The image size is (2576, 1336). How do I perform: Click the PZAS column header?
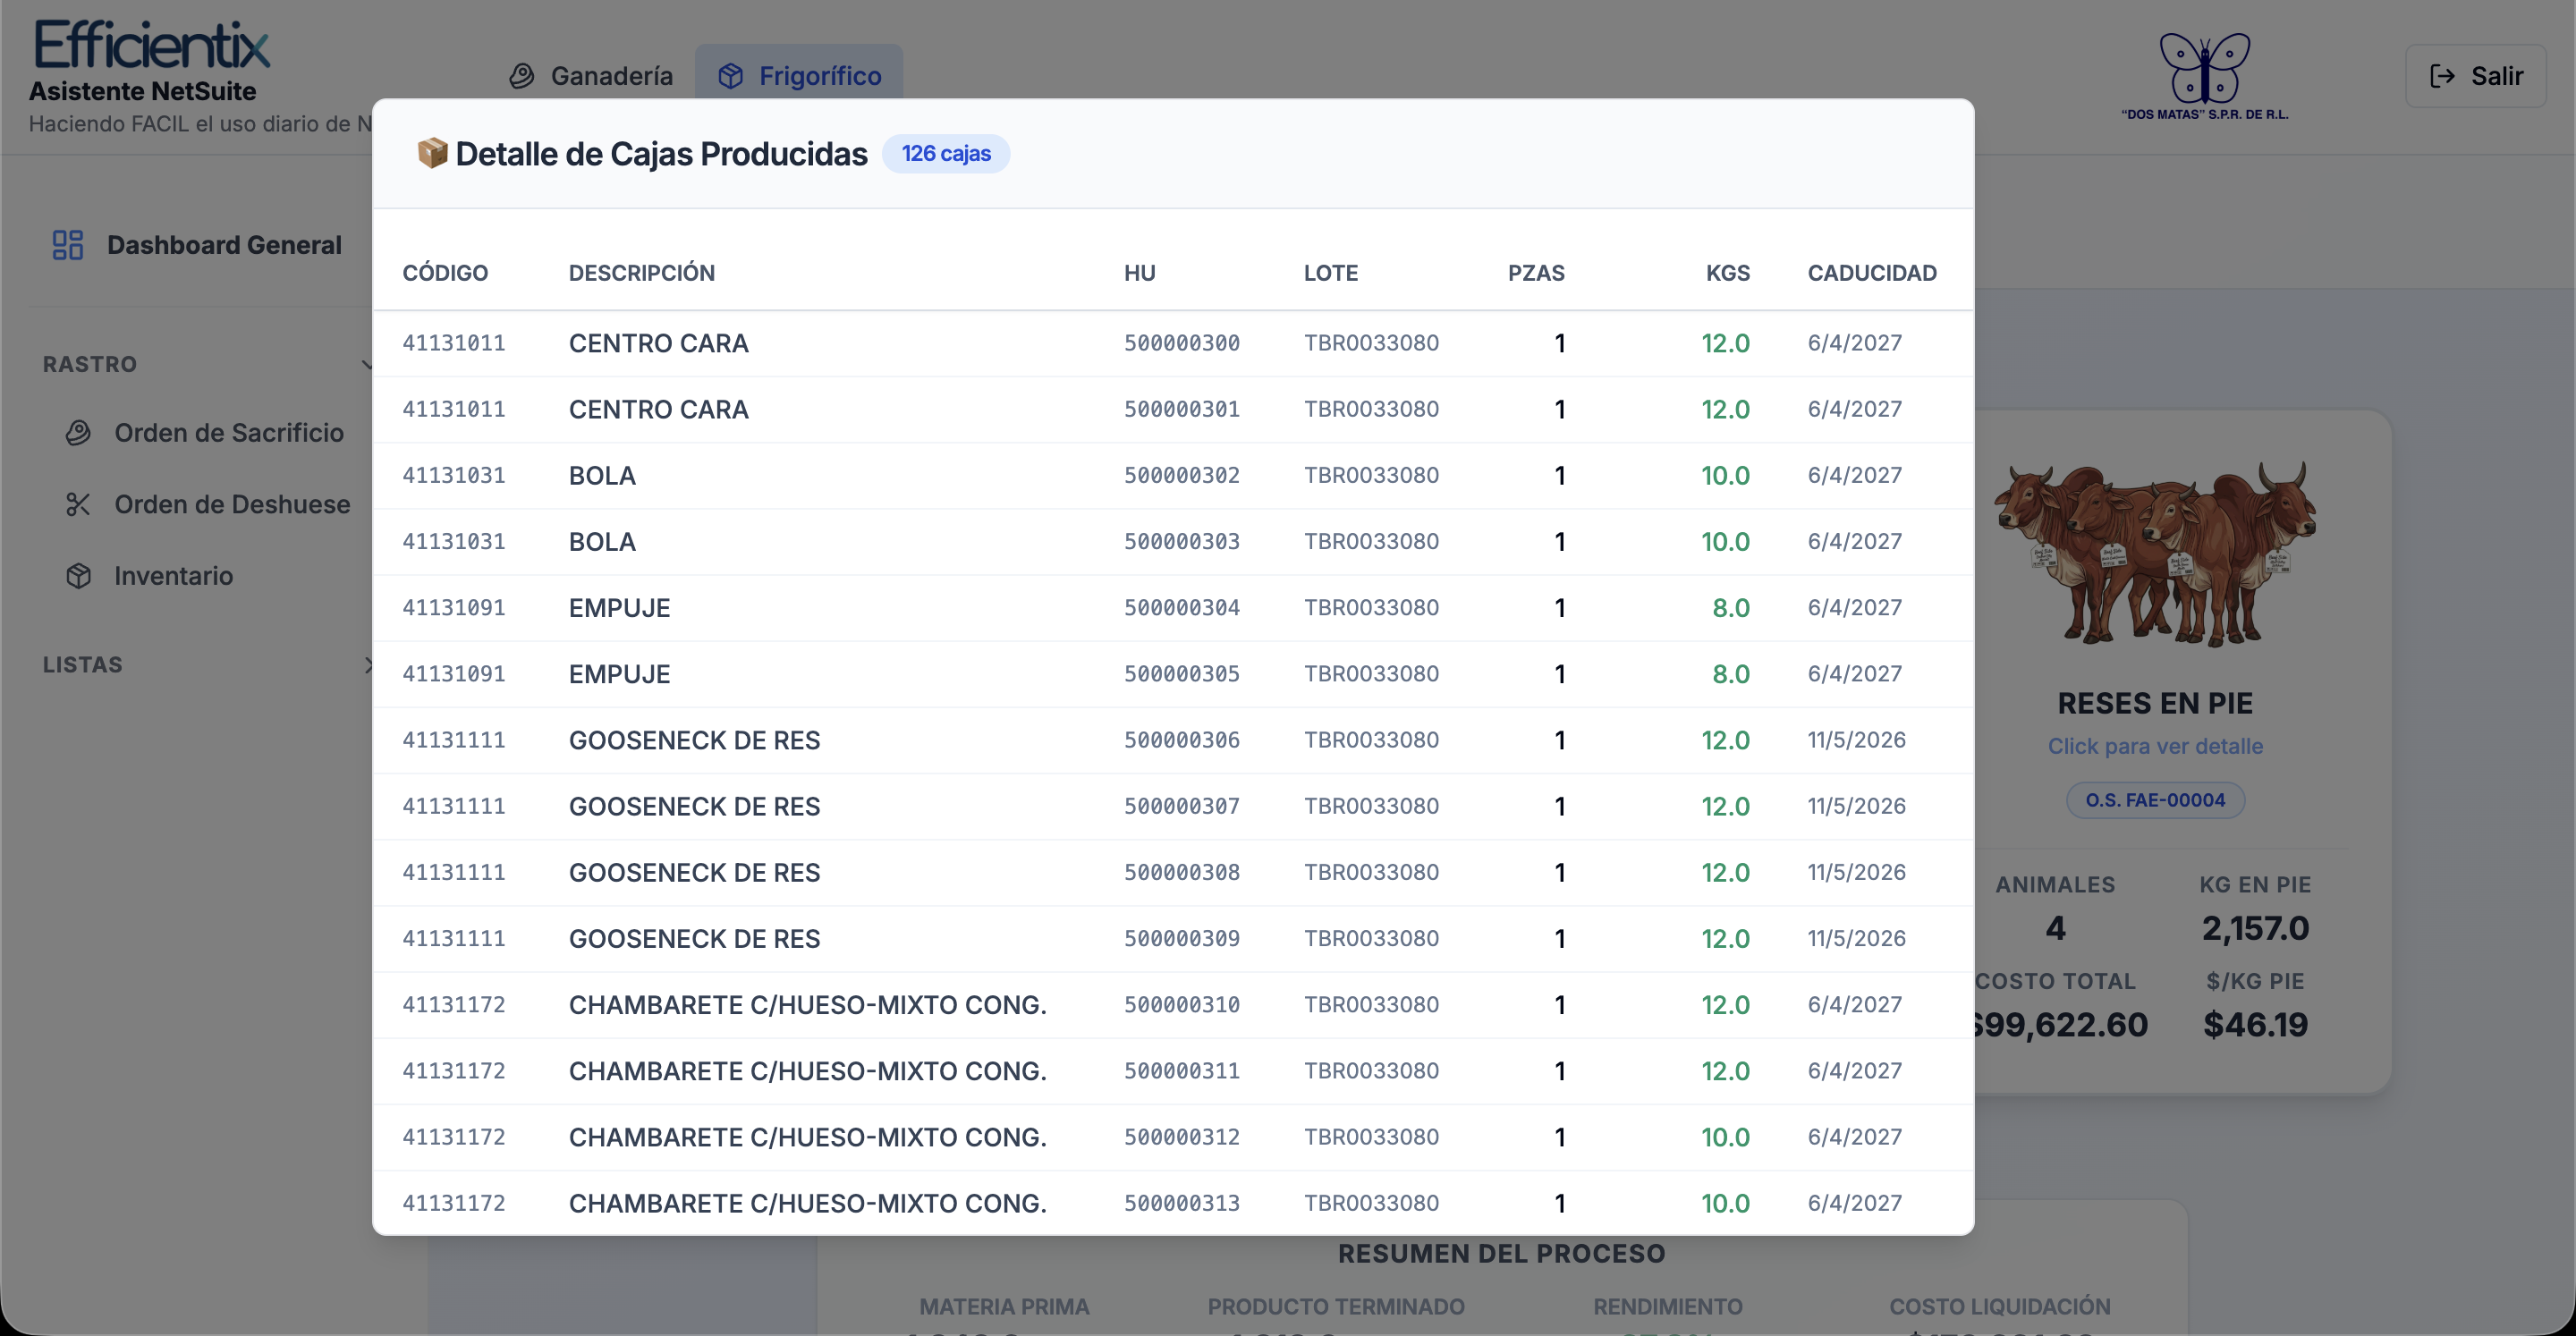point(1536,273)
